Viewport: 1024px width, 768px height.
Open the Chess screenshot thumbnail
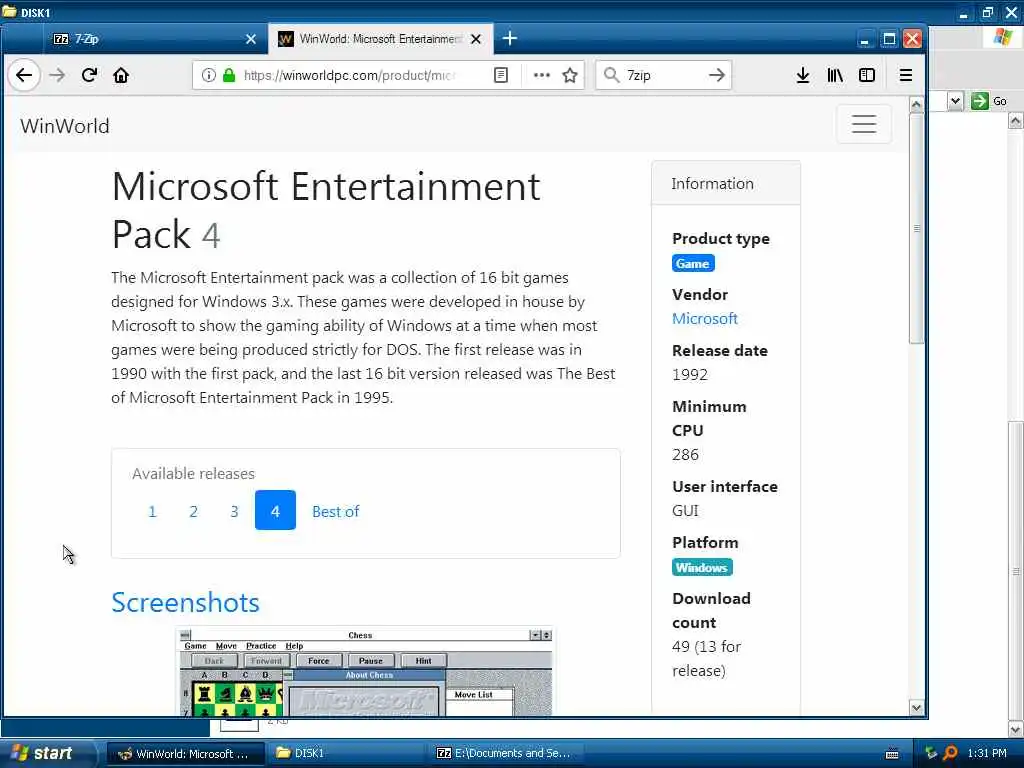(x=364, y=671)
